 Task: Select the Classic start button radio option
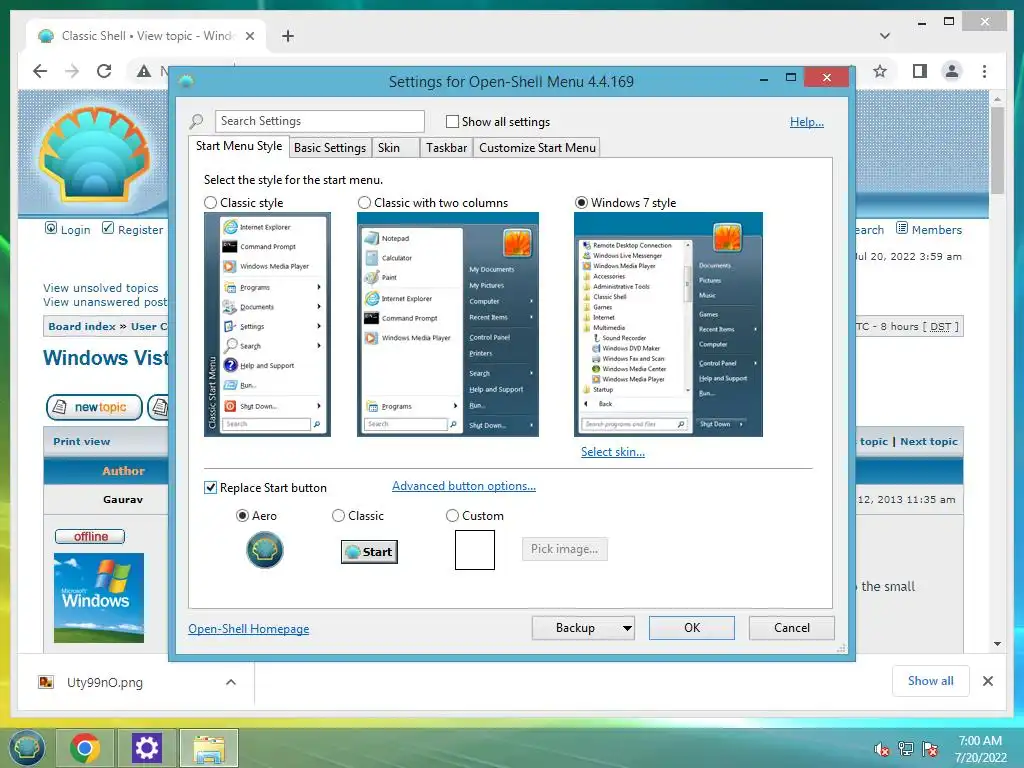[x=338, y=516]
